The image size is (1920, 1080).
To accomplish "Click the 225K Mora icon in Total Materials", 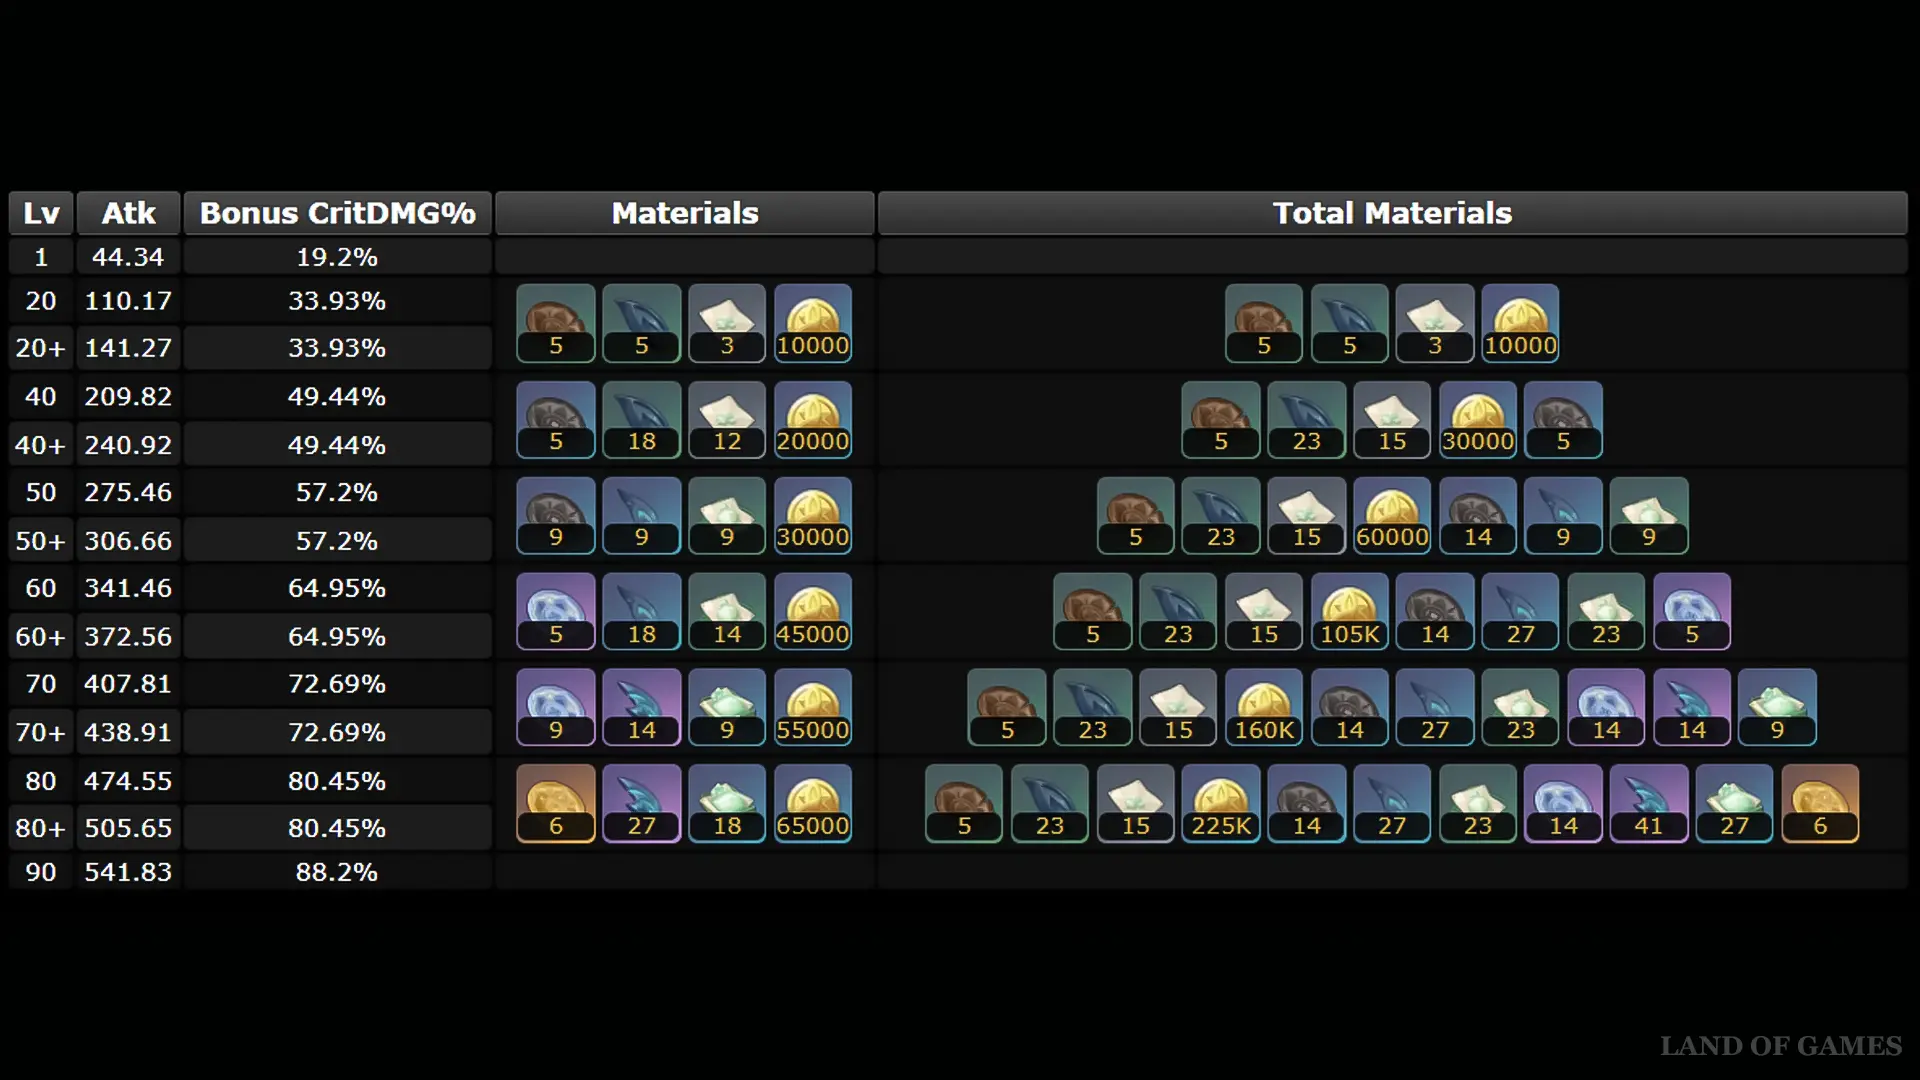I will [1220, 803].
